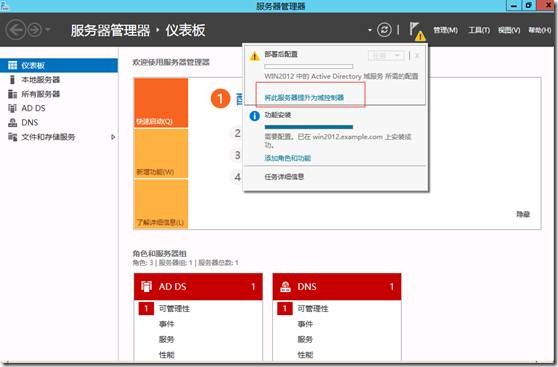This screenshot has height=367, width=558.
Task: Open navigation history dropdown beside forward arrow
Action: coord(48,30)
